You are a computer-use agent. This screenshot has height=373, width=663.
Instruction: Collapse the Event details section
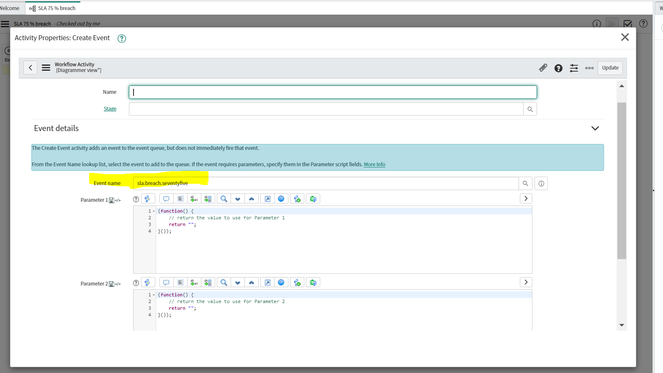pos(595,128)
